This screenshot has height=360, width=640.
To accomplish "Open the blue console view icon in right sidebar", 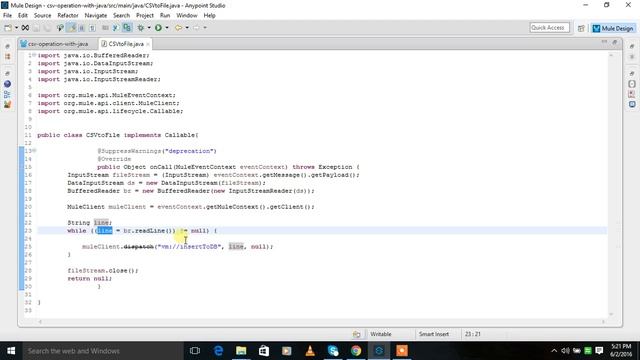I will (632, 104).
